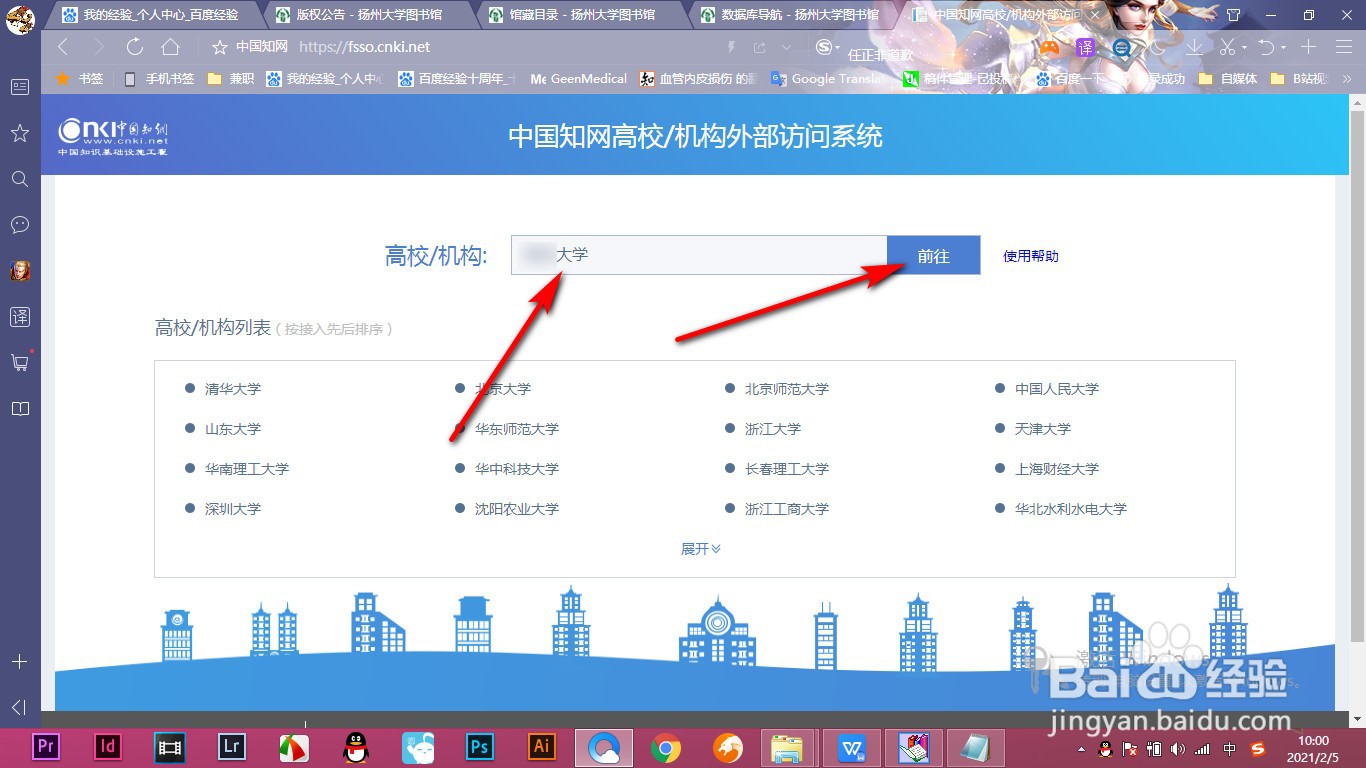Click the purple translate extension icon

click(1086, 47)
